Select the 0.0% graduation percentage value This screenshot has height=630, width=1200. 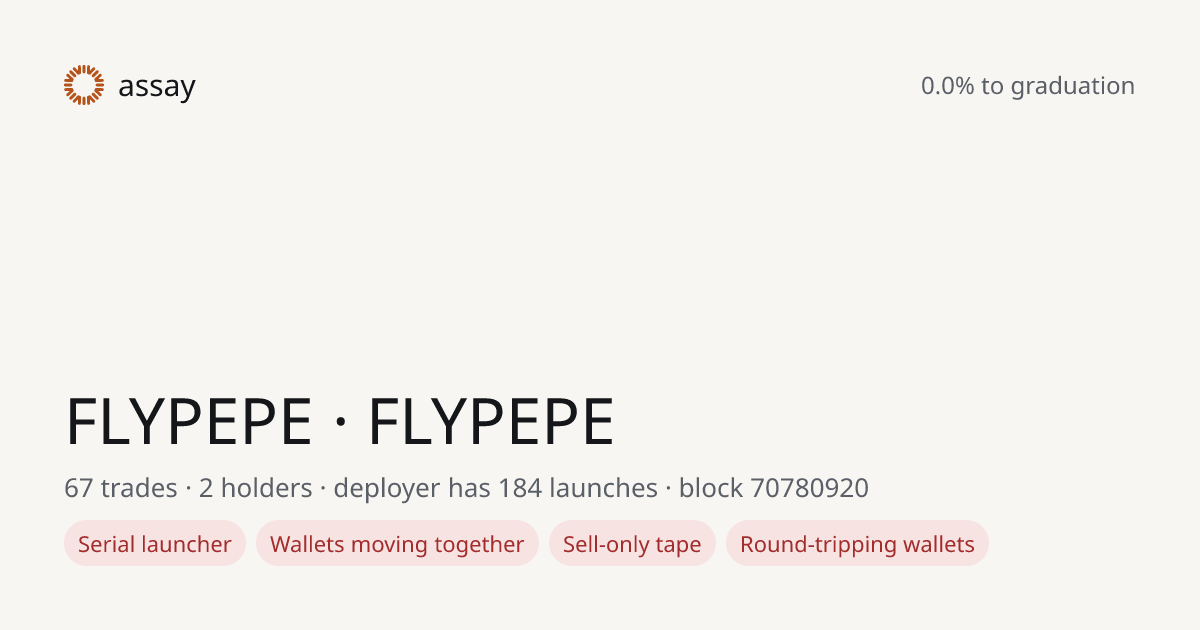point(948,86)
